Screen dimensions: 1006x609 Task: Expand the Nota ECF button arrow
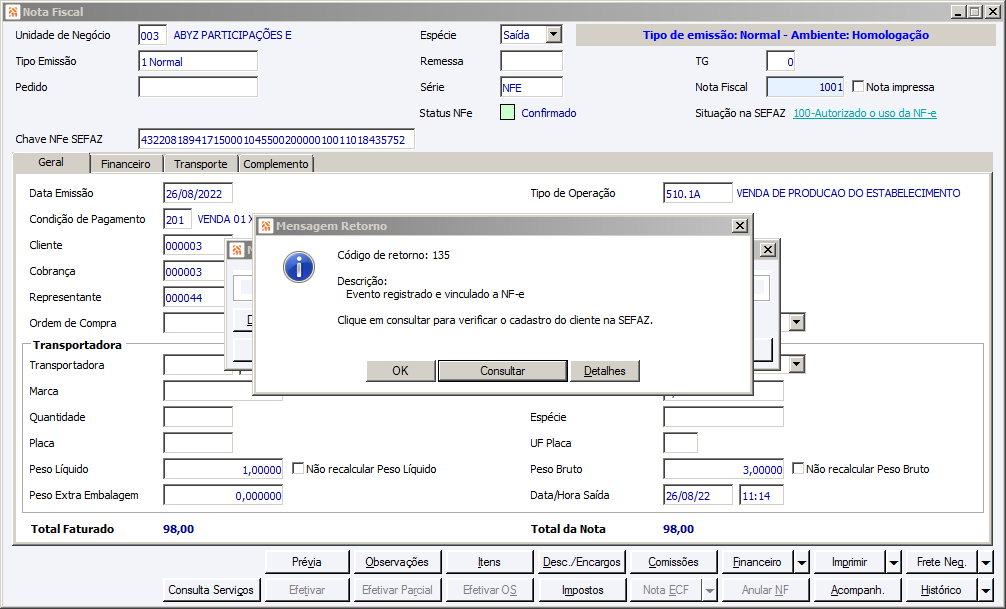point(710,590)
